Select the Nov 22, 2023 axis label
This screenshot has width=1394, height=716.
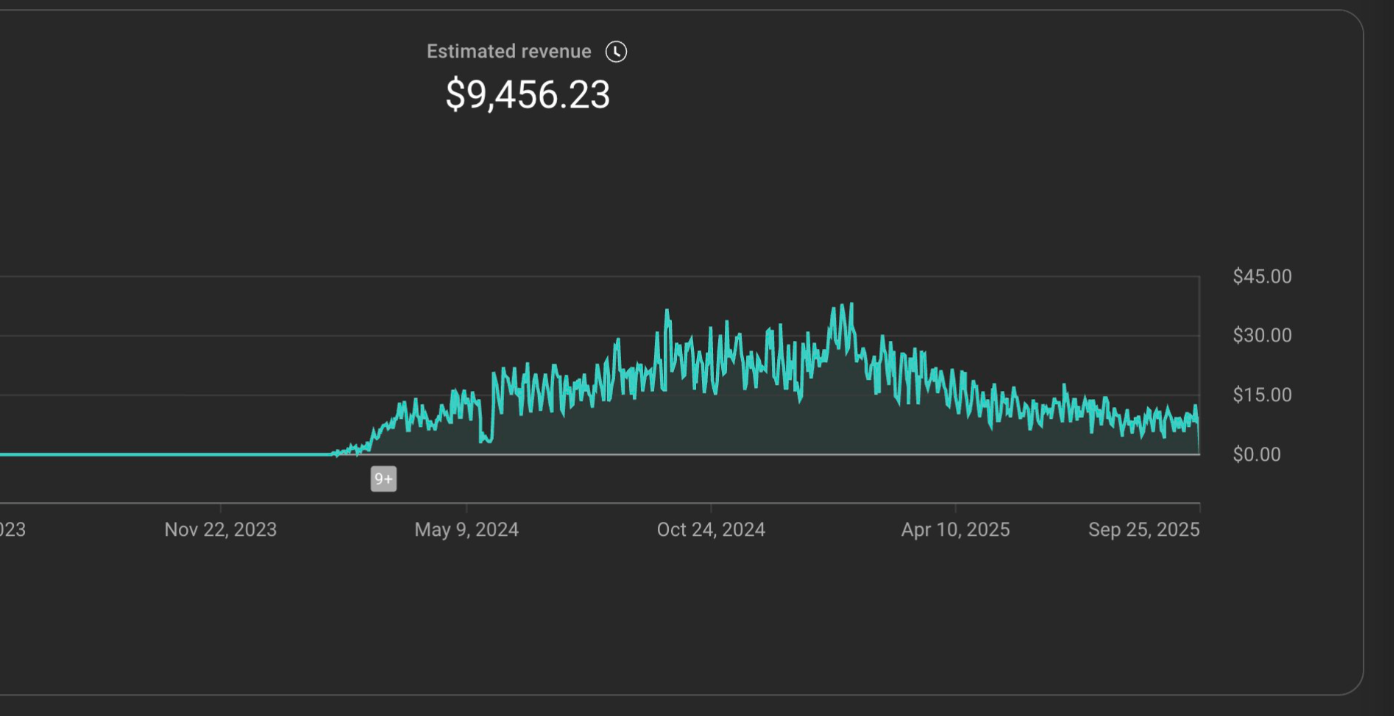coord(220,529)
